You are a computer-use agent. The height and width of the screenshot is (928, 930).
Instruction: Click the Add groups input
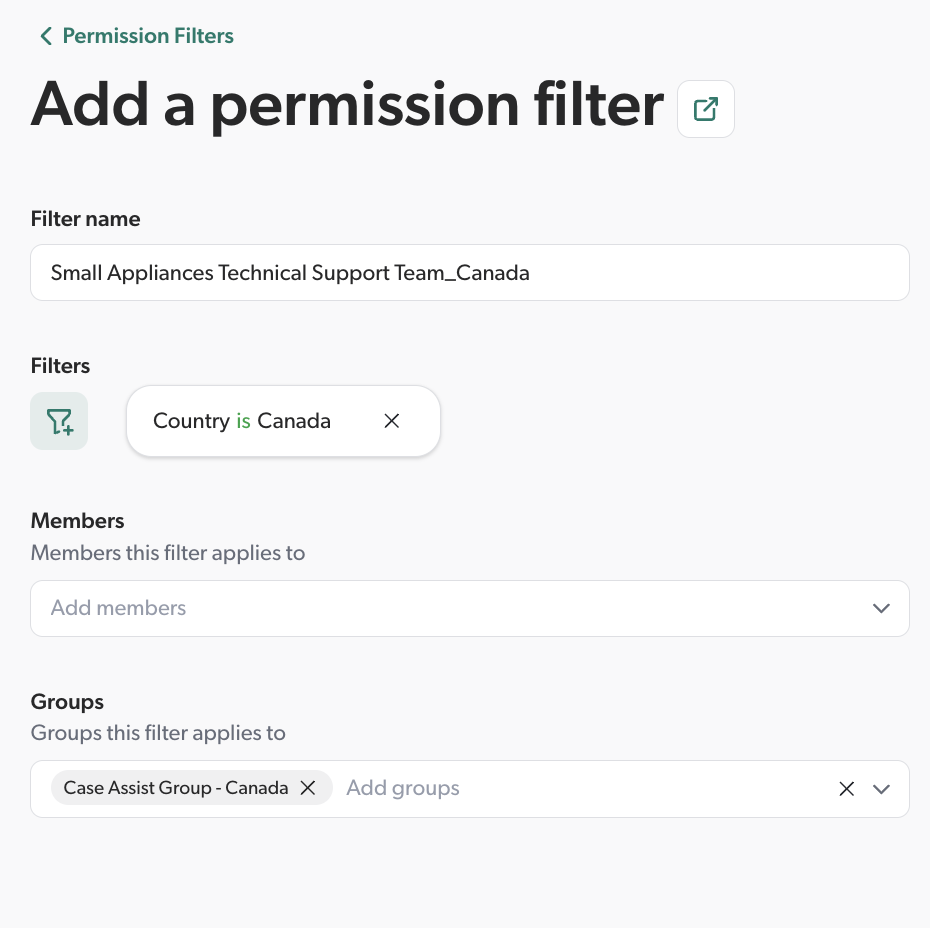(403, 788)
